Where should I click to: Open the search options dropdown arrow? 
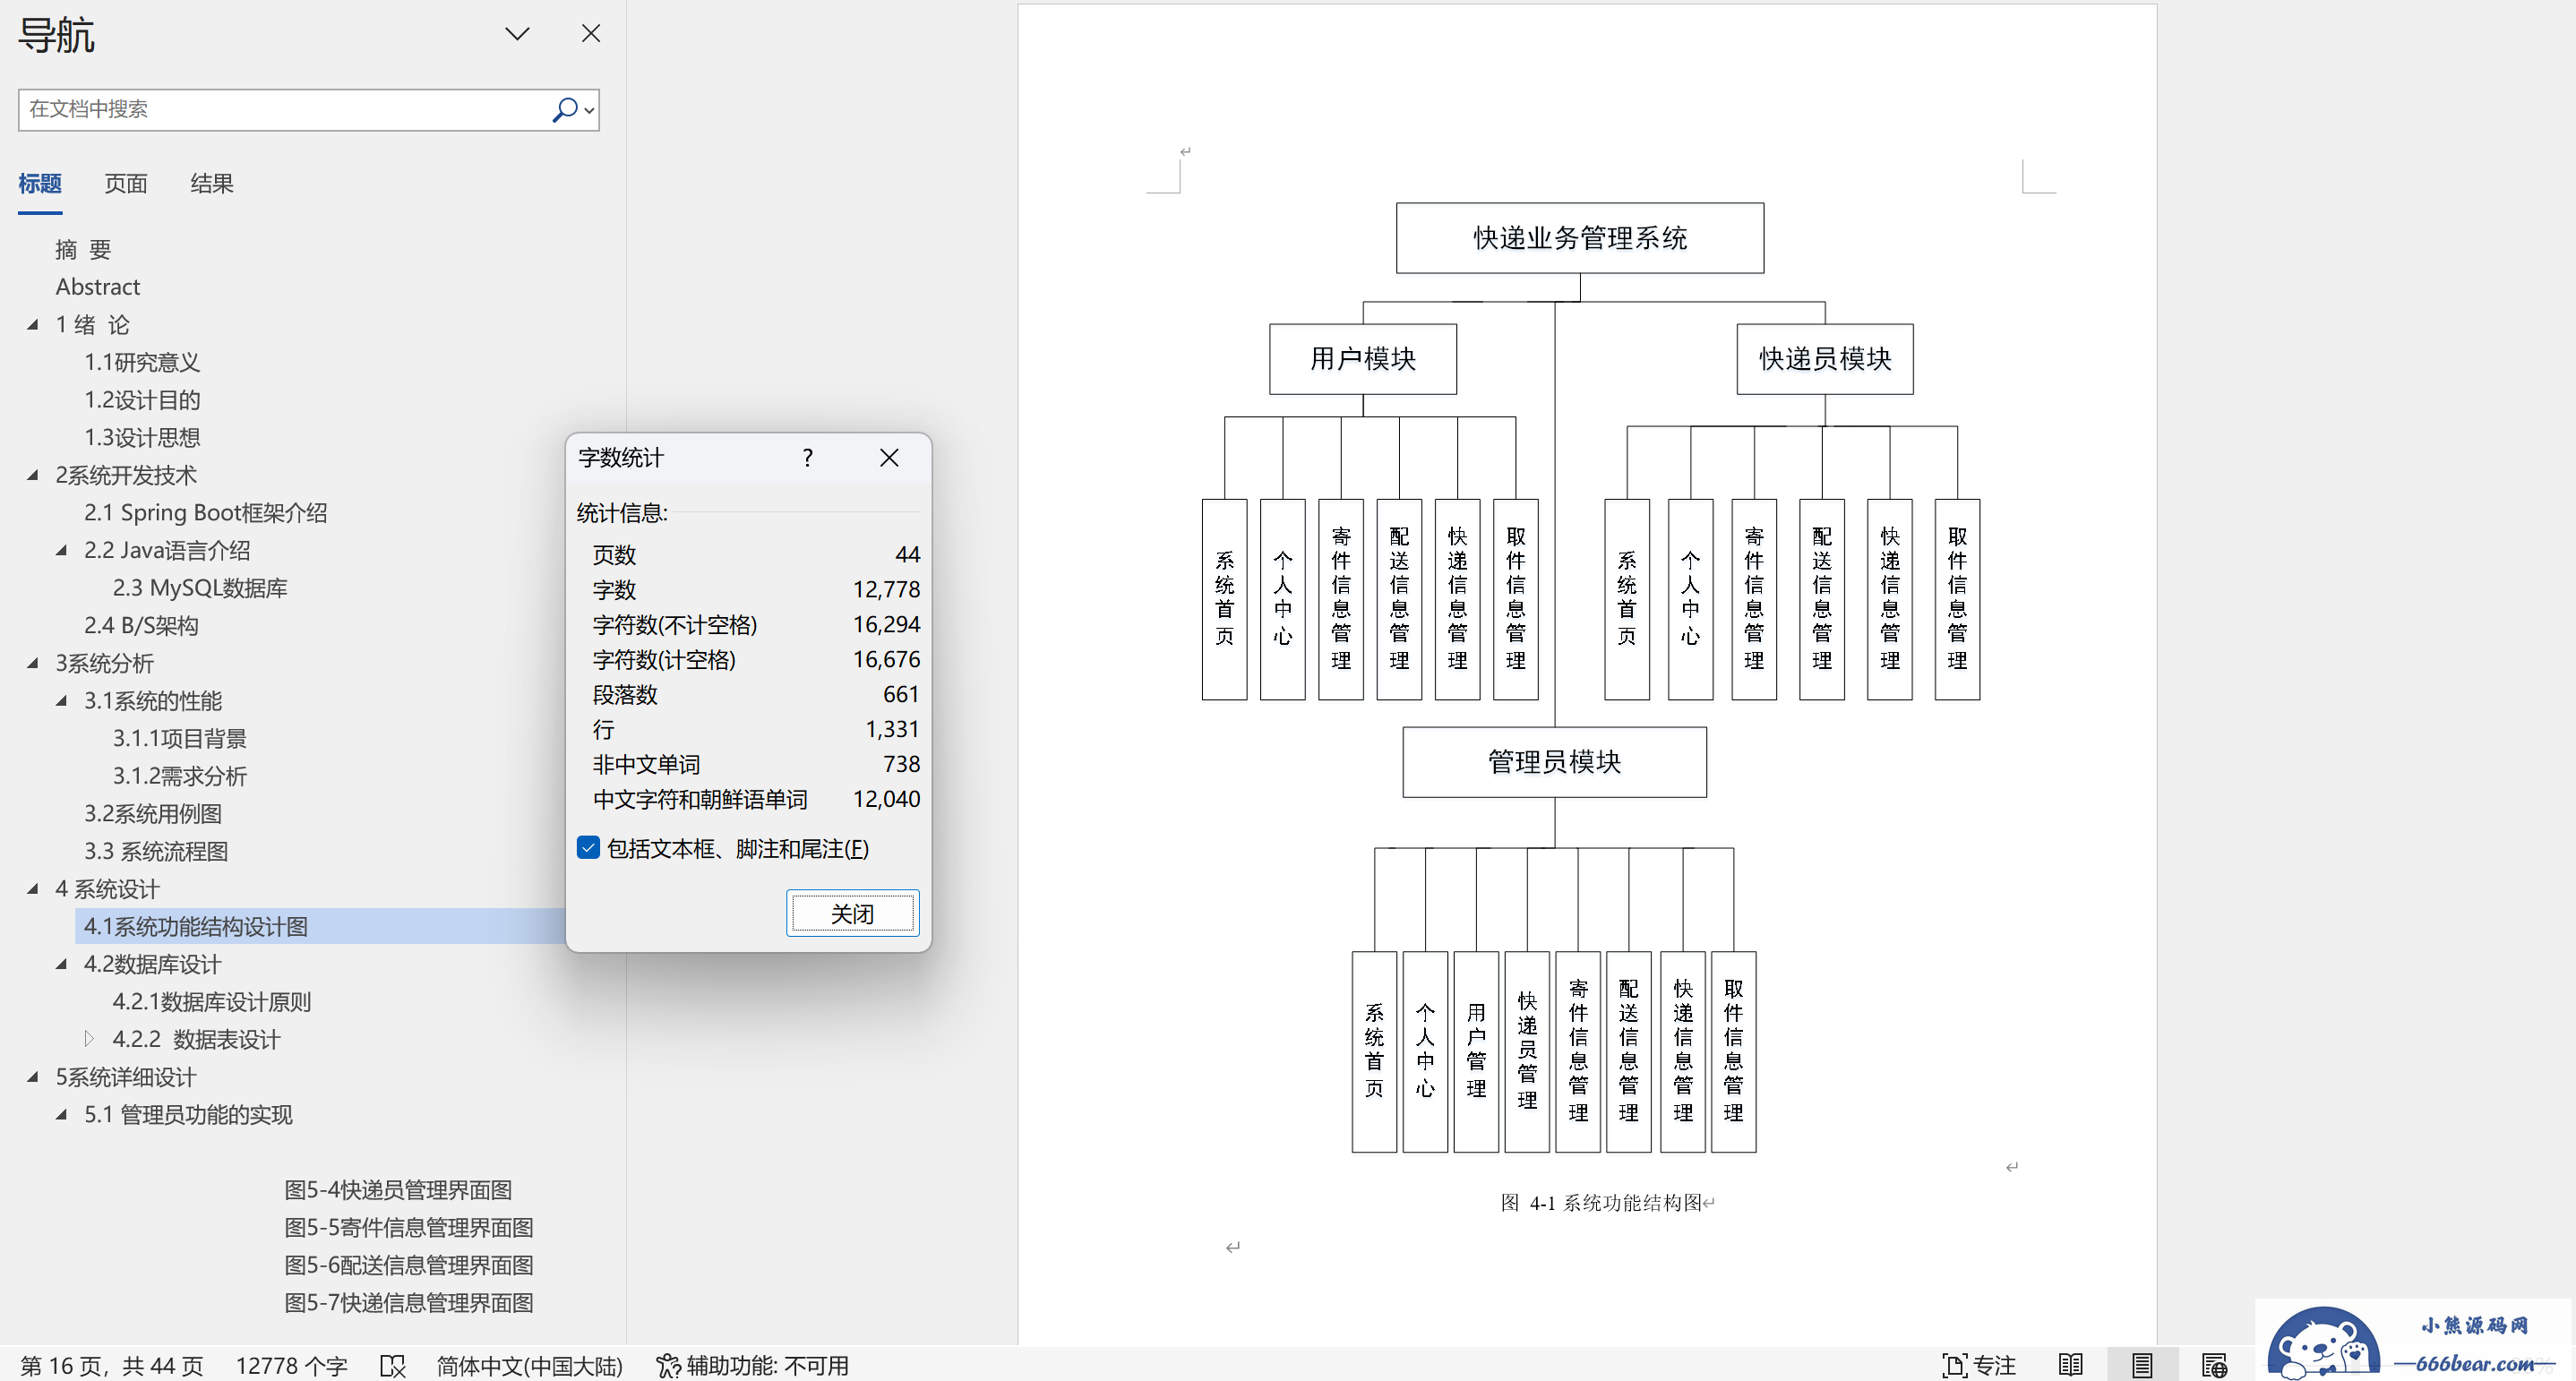tap(590, 110)
